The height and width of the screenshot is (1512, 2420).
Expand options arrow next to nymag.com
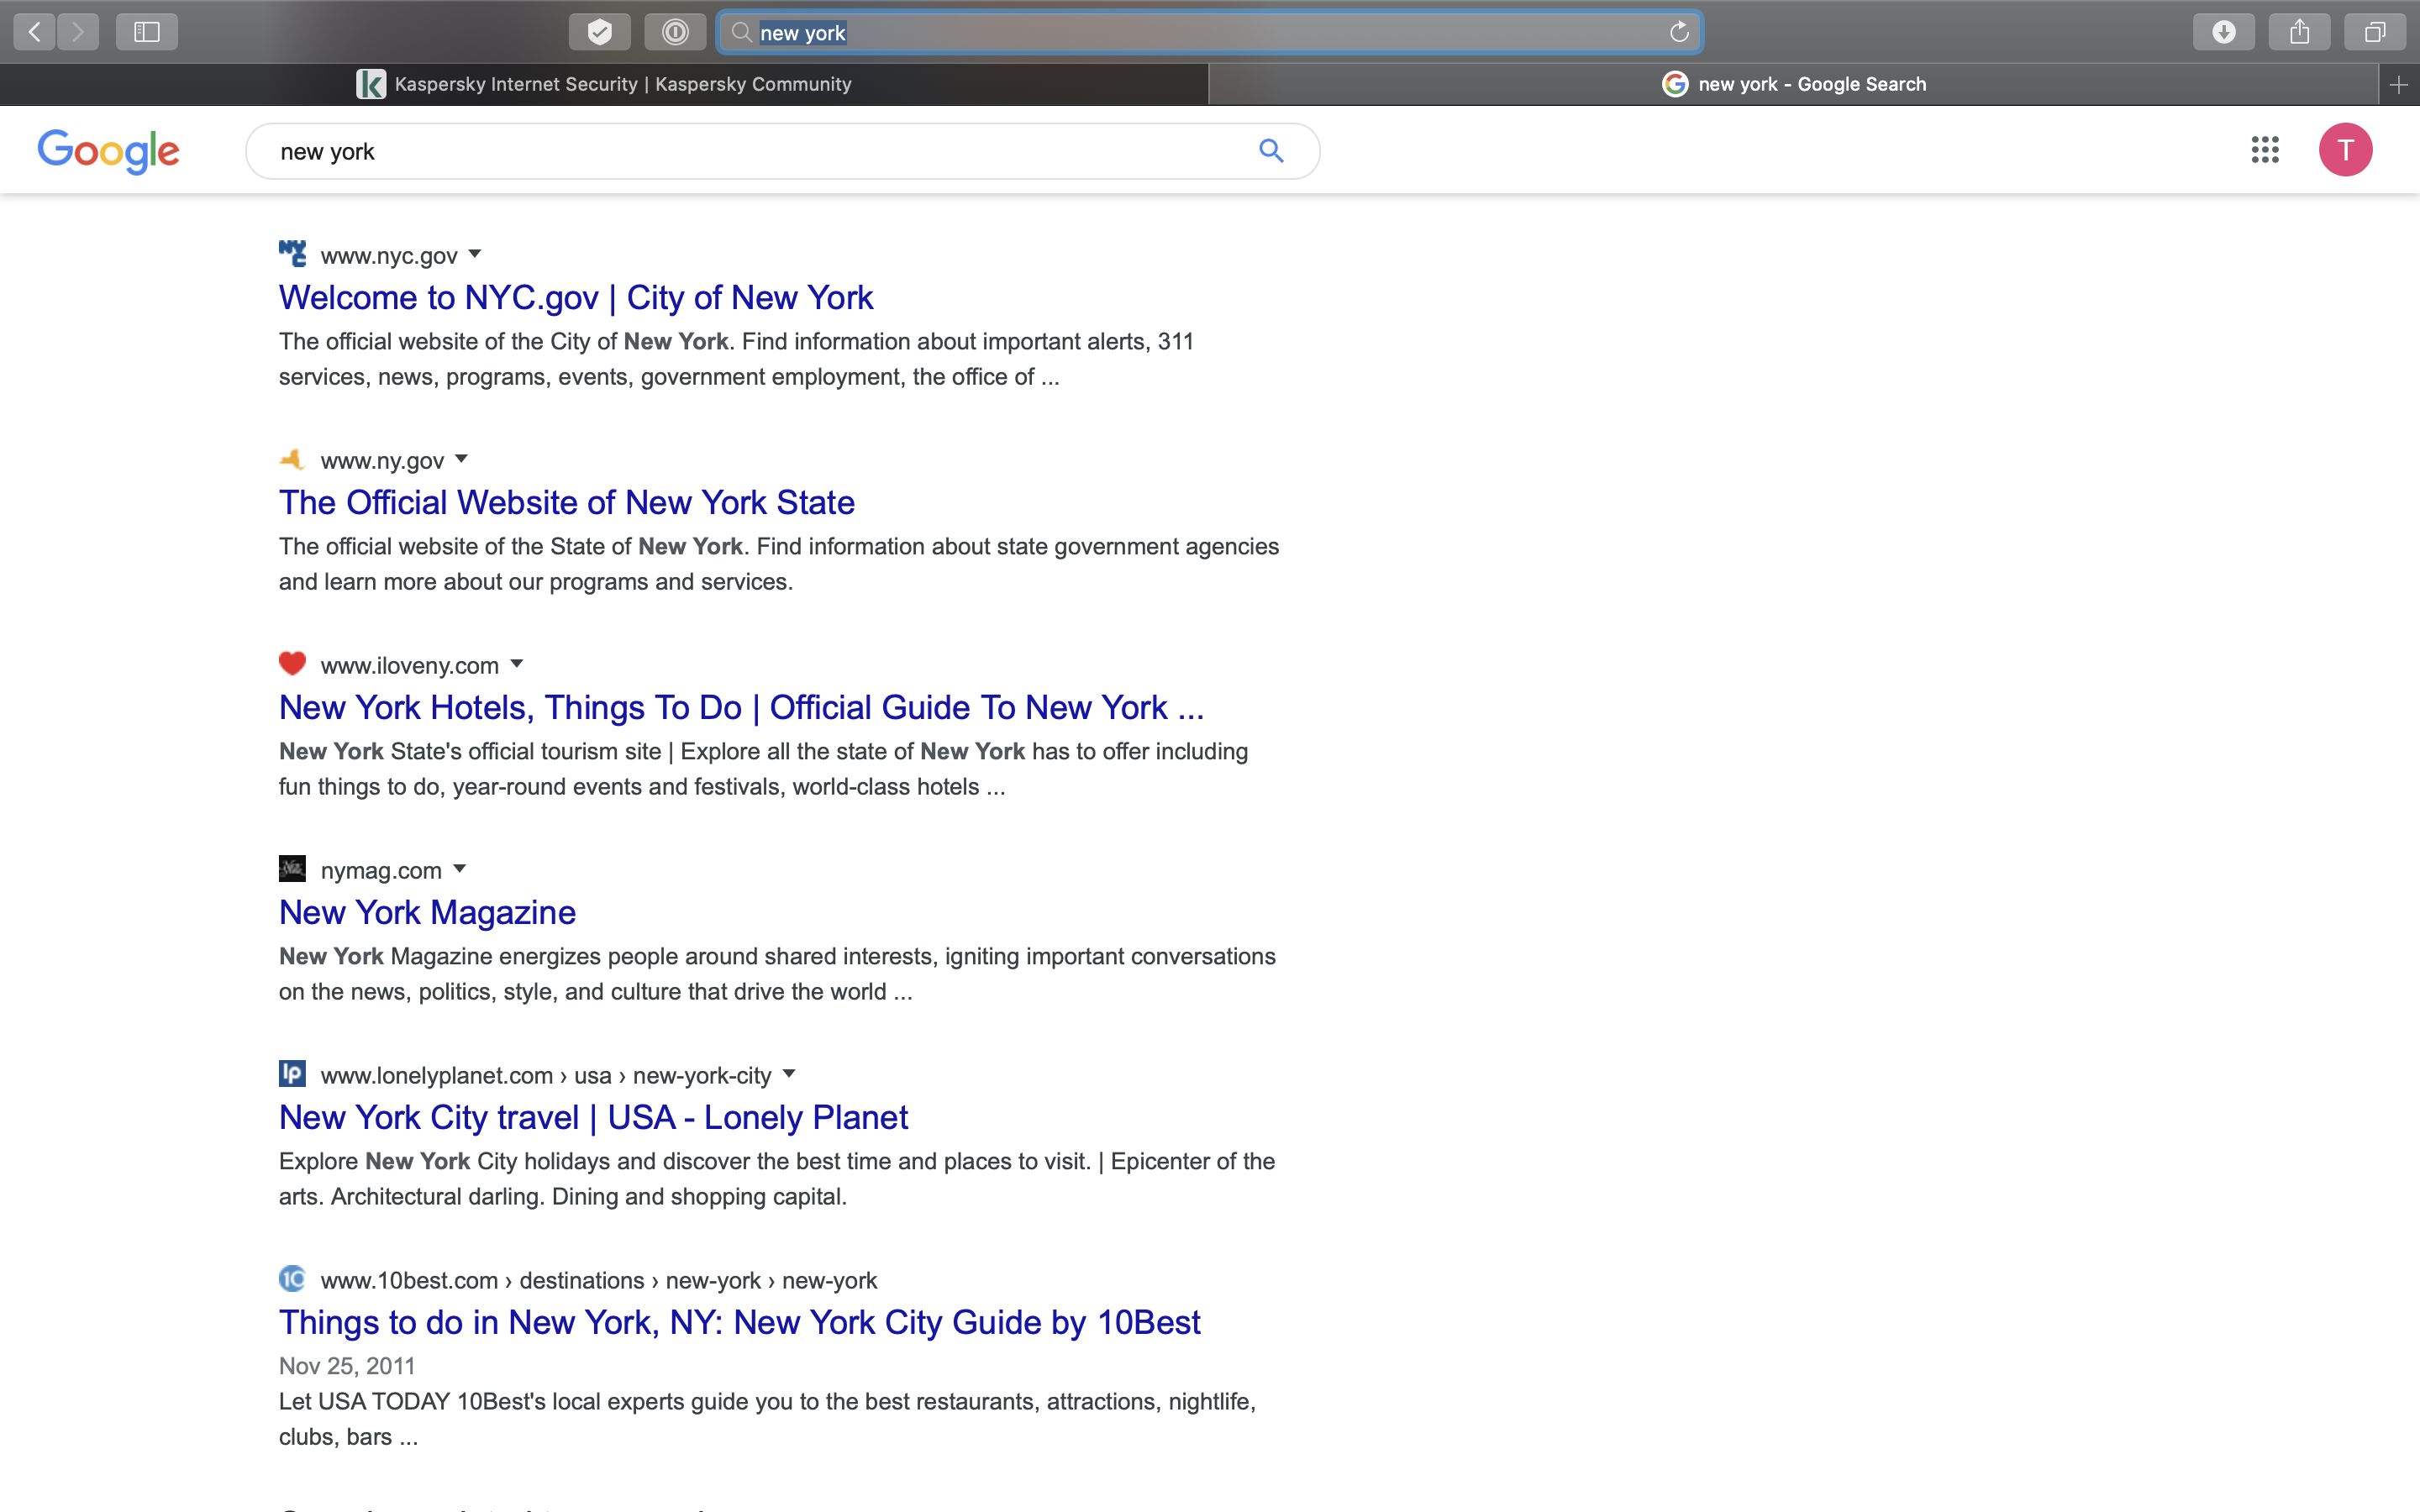point(460,869)
